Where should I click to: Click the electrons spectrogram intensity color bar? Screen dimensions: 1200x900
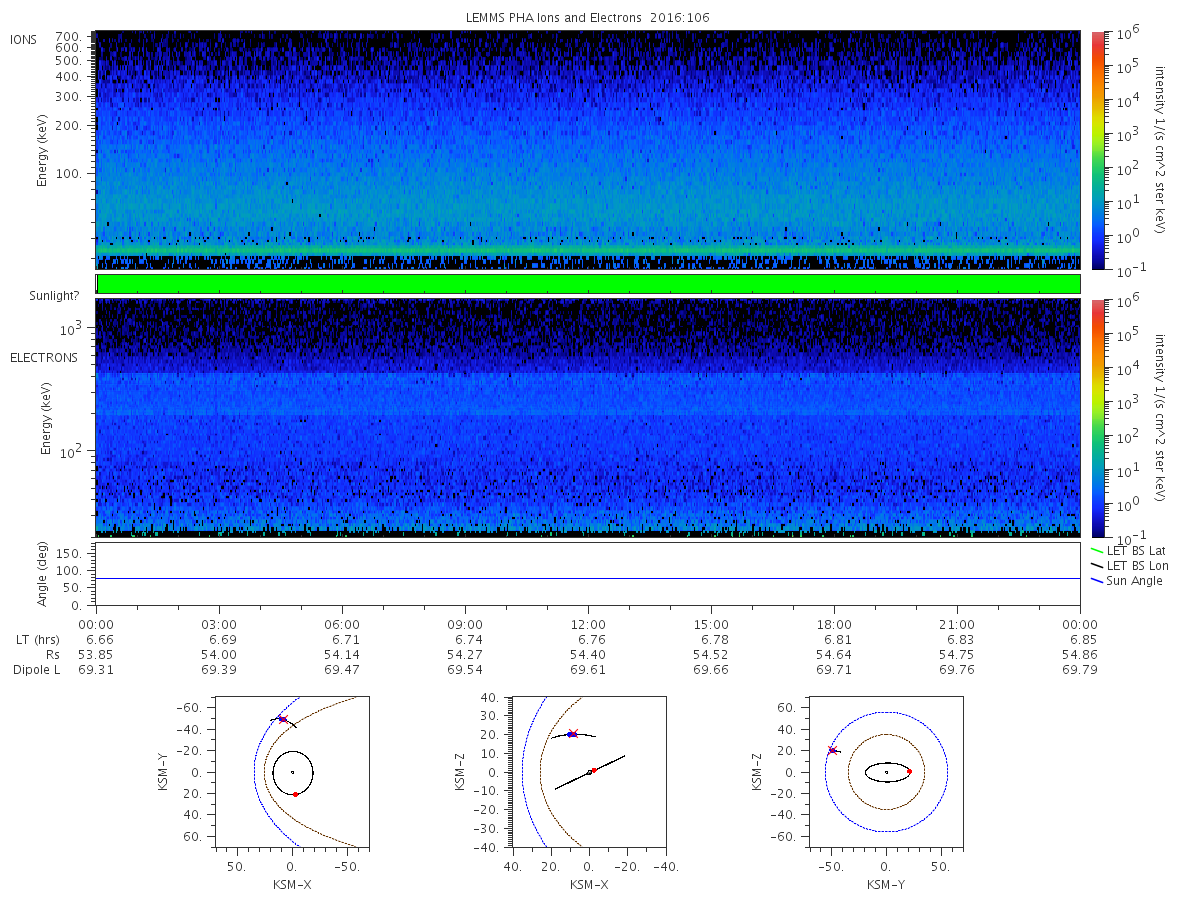click(x=1098, y=417)
